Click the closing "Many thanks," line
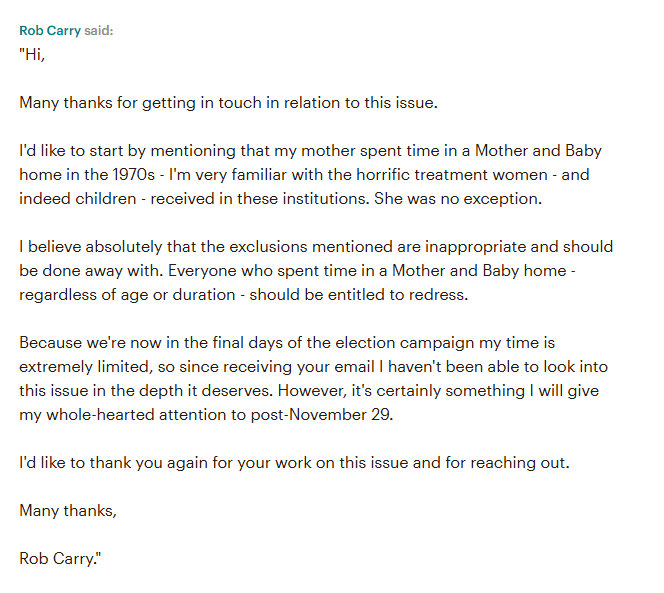Image resolution: width=664 pixels, height=593 pixels. click(x=68, y=510)
